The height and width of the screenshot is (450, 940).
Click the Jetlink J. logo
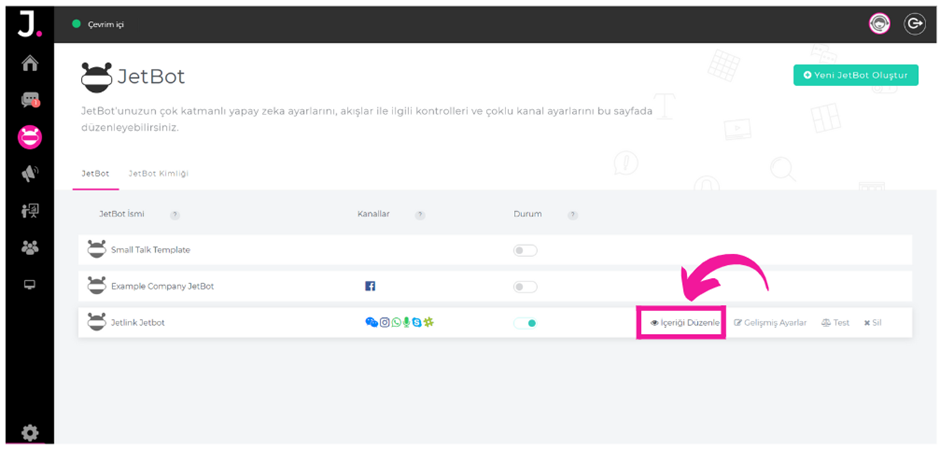29,26
